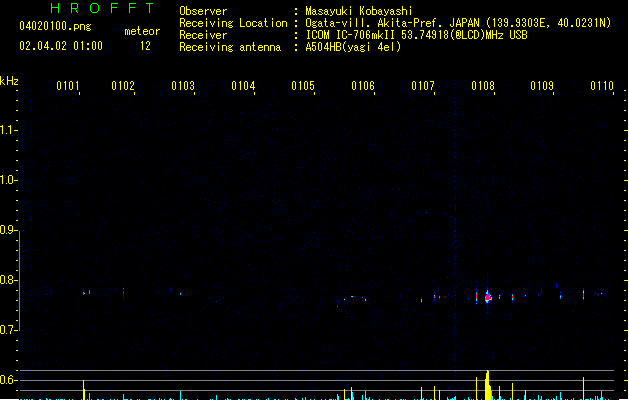The height and width of the screenshot is (400, 629).
Task: Select the filename 04020100.png
Action: (x=55, y=26)
